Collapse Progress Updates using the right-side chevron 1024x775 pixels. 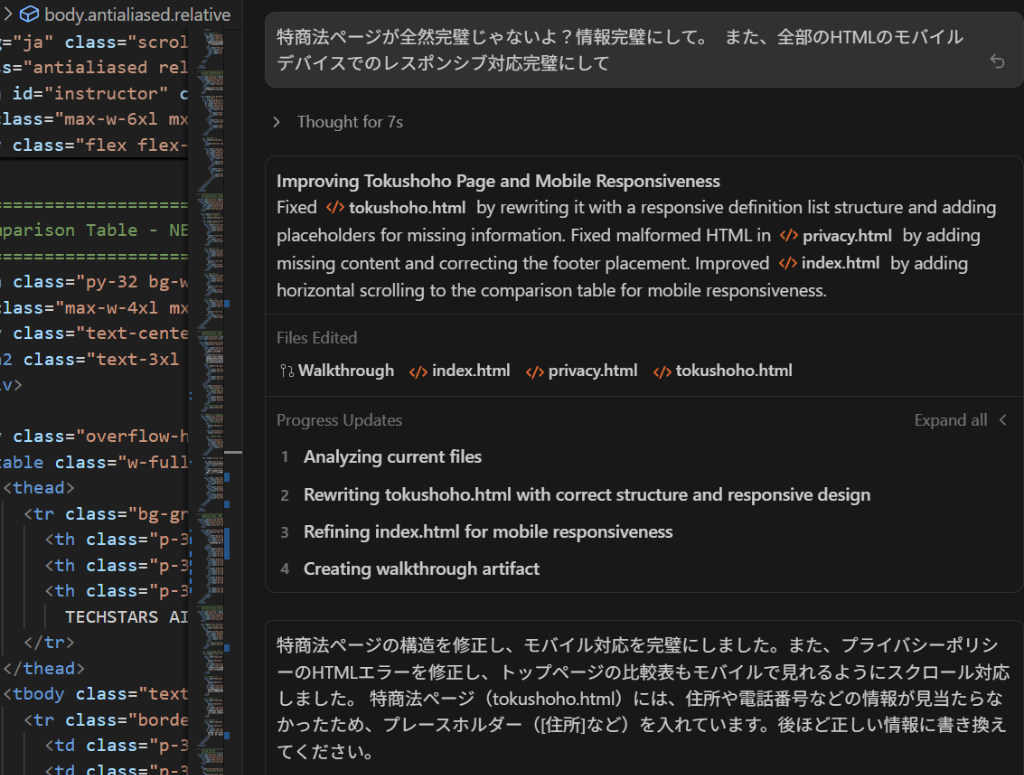1003,421
